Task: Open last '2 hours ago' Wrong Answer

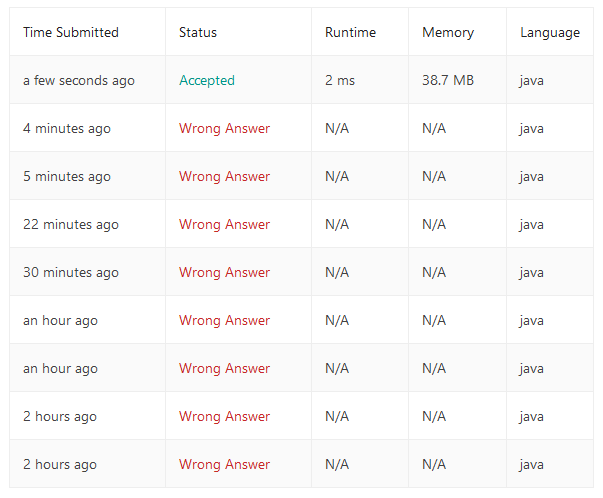Action: point(225,465)
